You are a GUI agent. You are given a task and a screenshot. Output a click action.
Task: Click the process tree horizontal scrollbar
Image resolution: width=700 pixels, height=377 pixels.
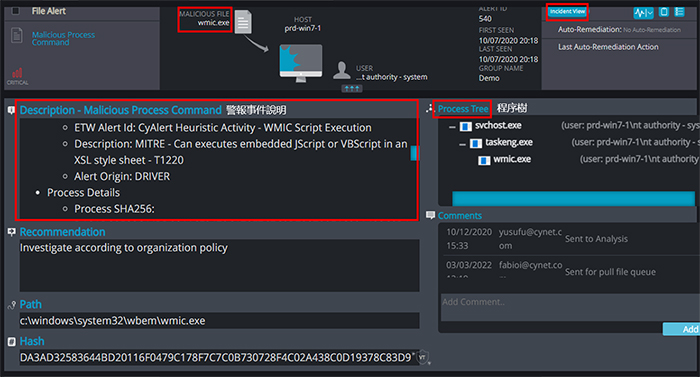pyautogui.click(x=573, y=199)
